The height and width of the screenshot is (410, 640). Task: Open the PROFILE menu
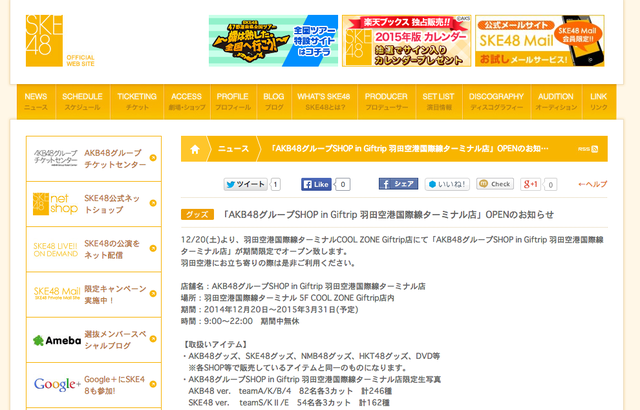tap(233, 102)
